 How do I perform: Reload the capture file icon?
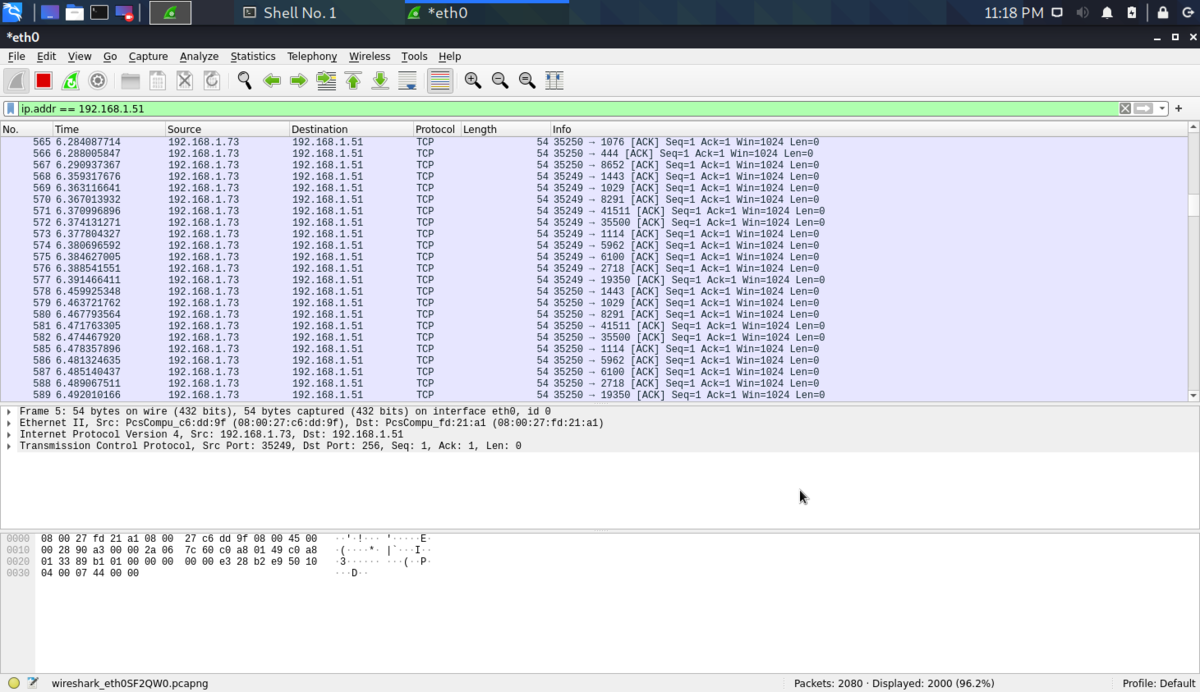point(211,81)
